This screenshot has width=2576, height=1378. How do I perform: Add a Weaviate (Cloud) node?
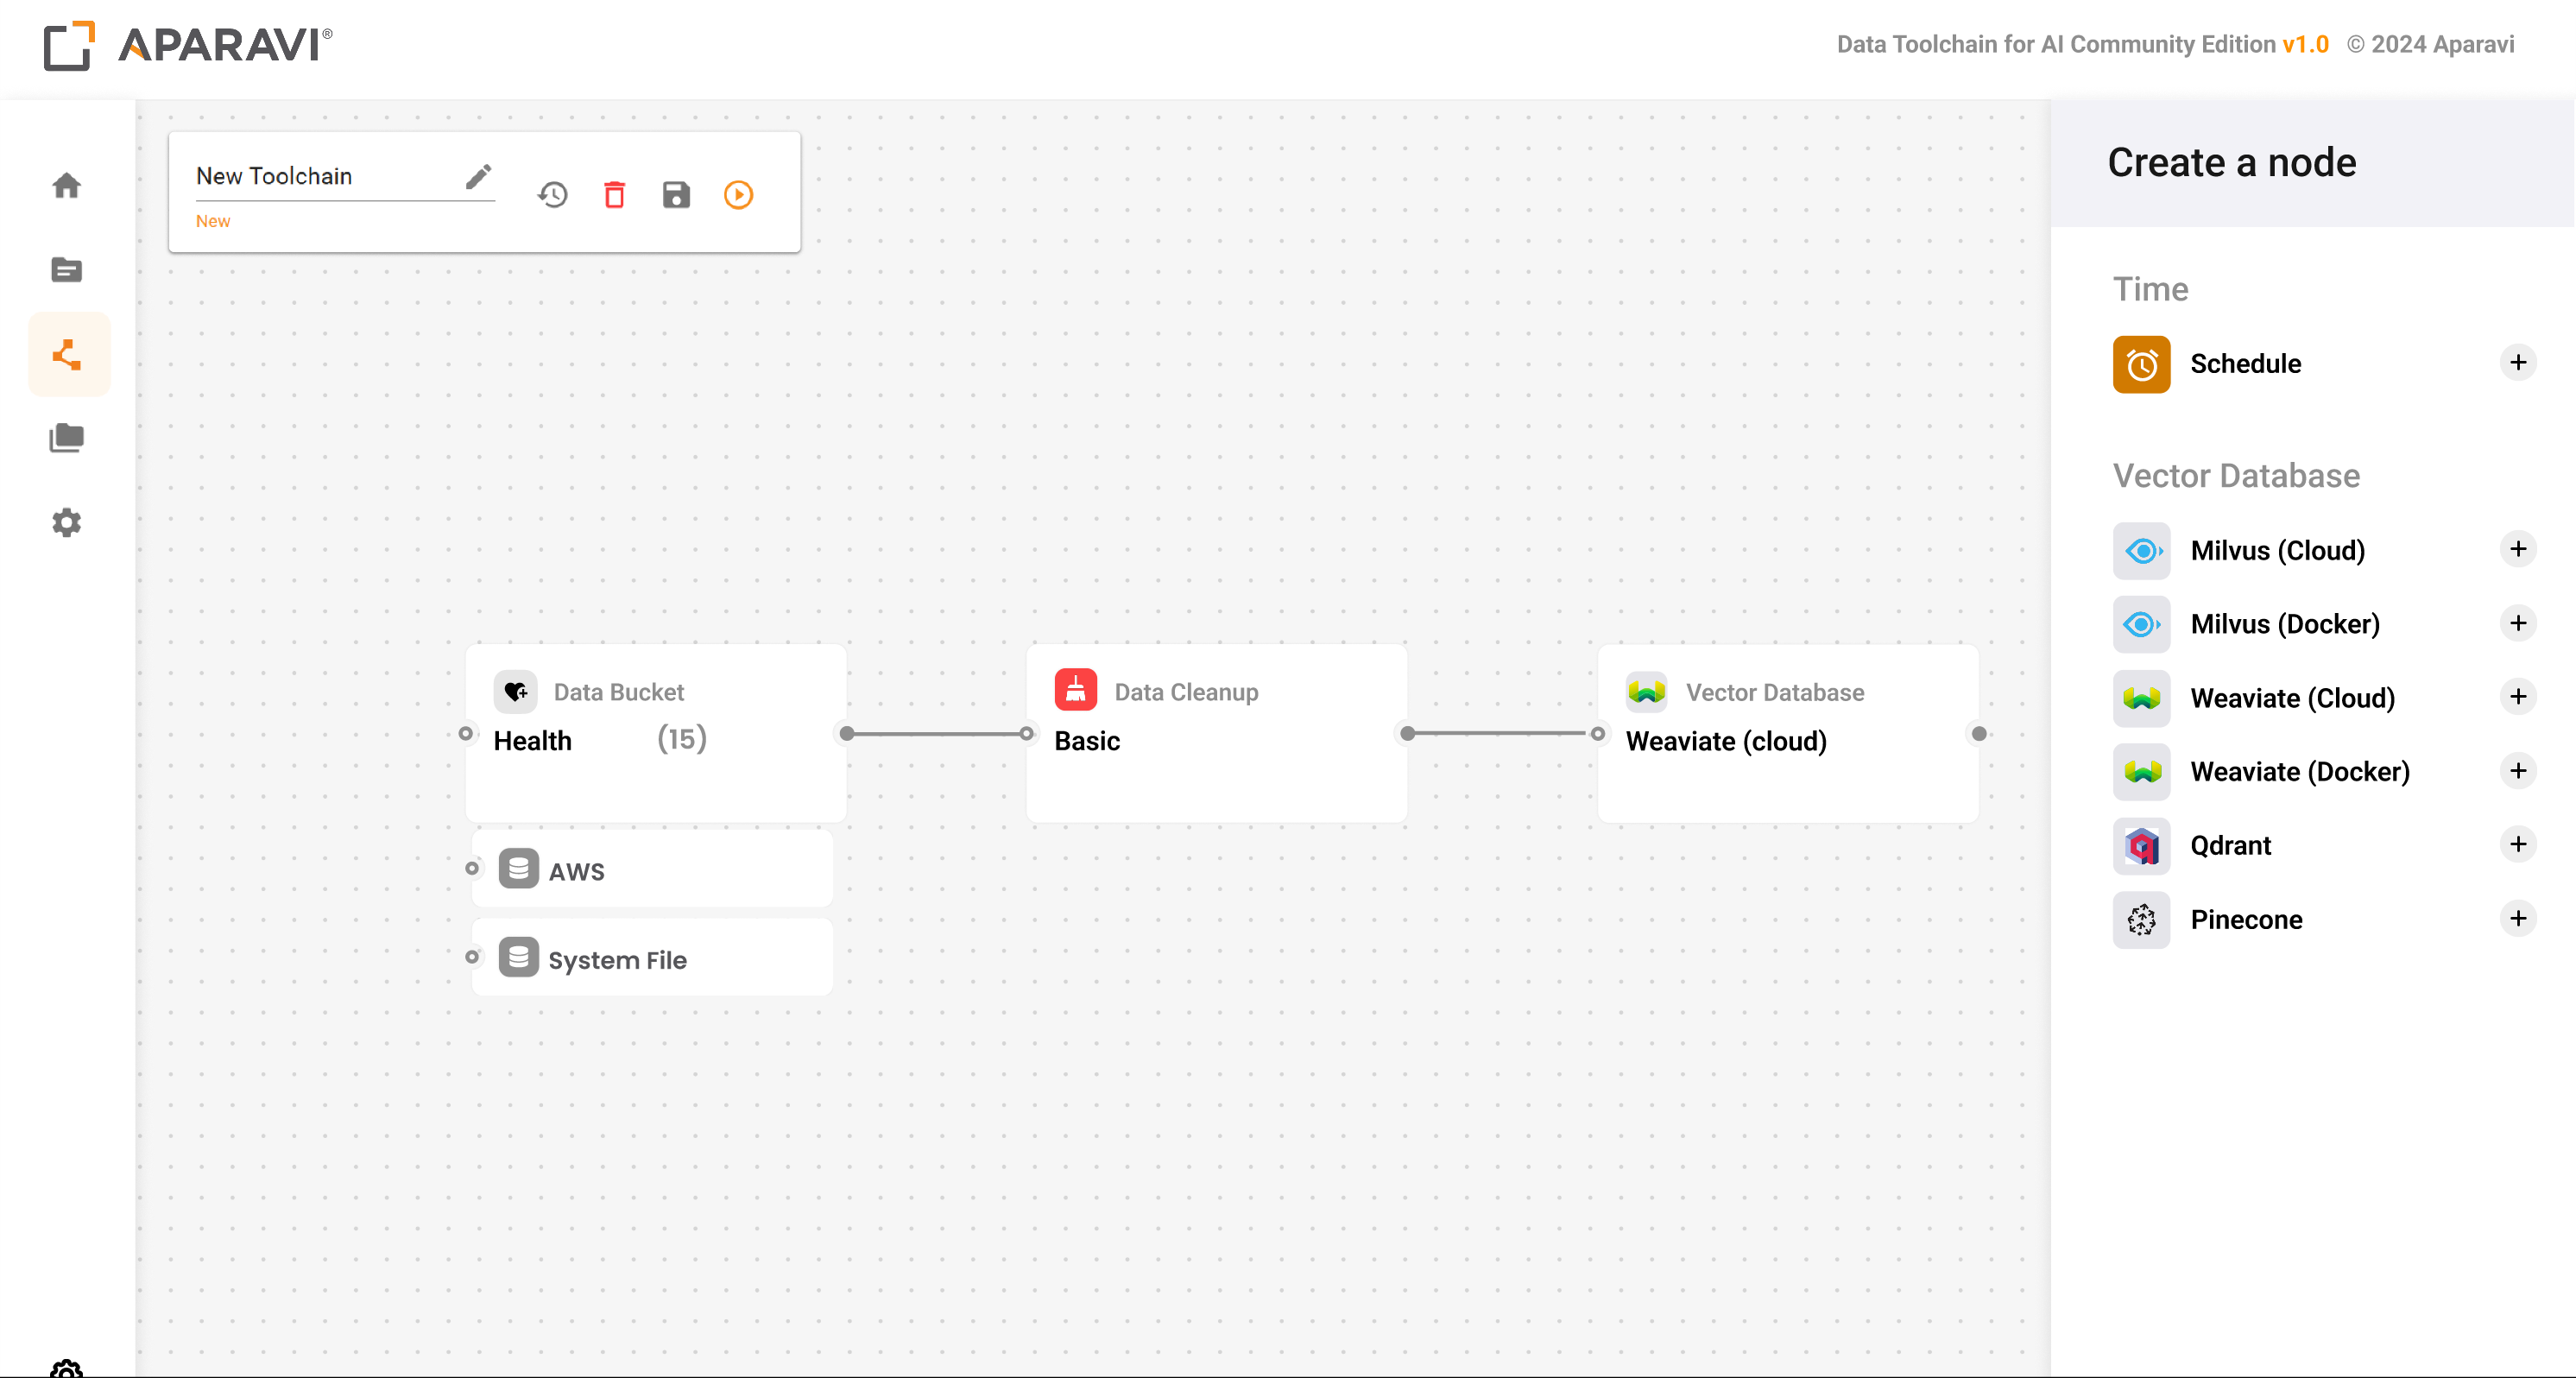coord(2518,697)
